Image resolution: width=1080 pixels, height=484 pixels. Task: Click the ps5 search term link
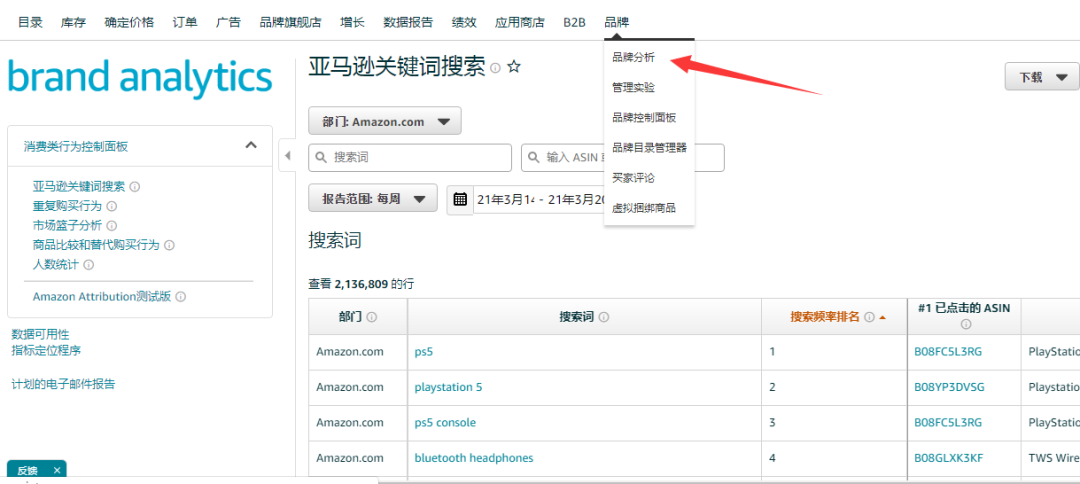[x=424, y=352]
